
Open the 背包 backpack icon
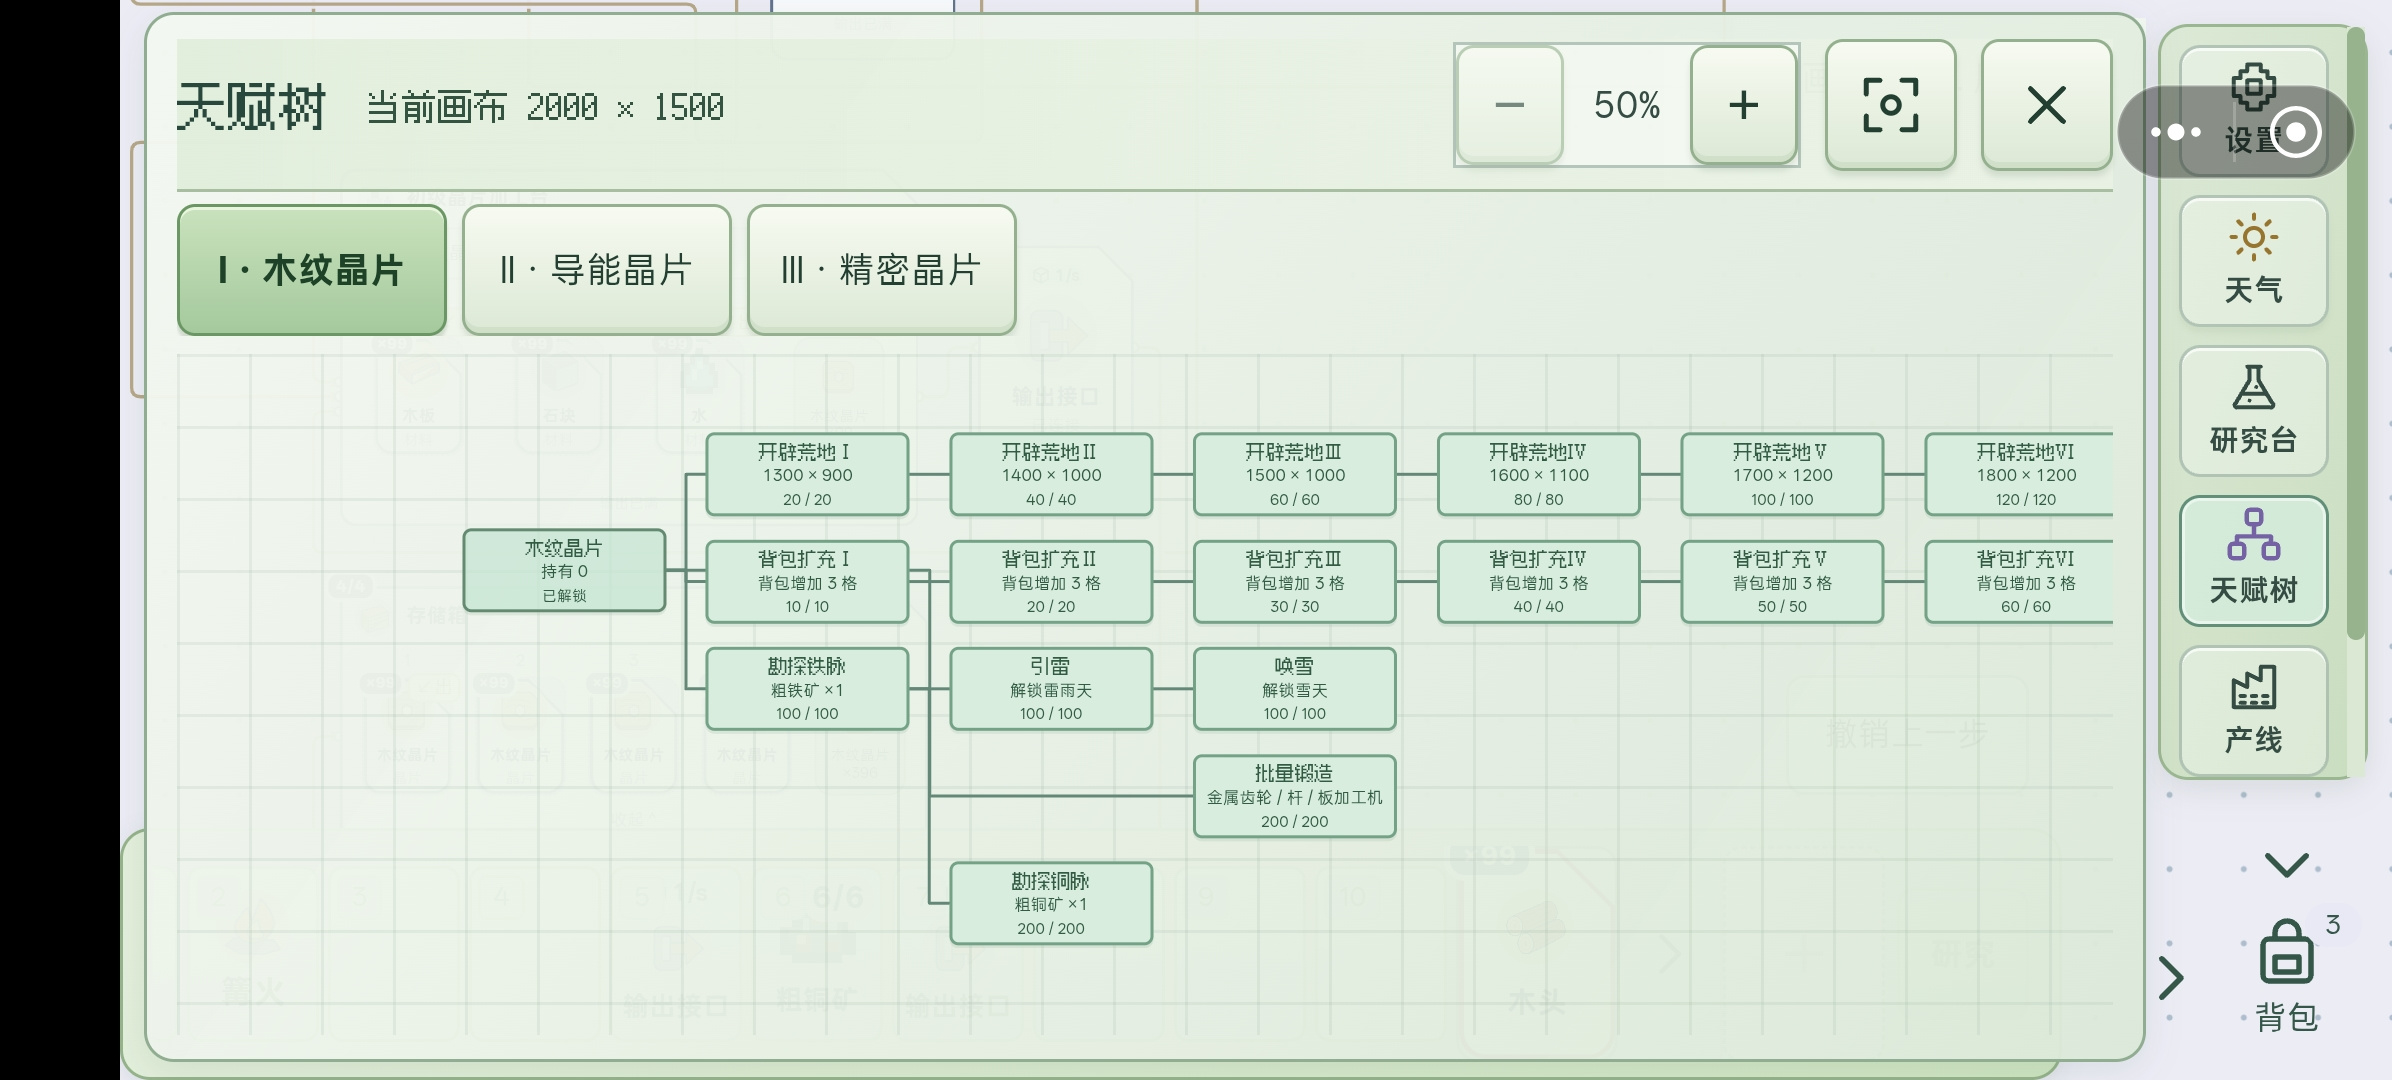tap(2286, 975)
